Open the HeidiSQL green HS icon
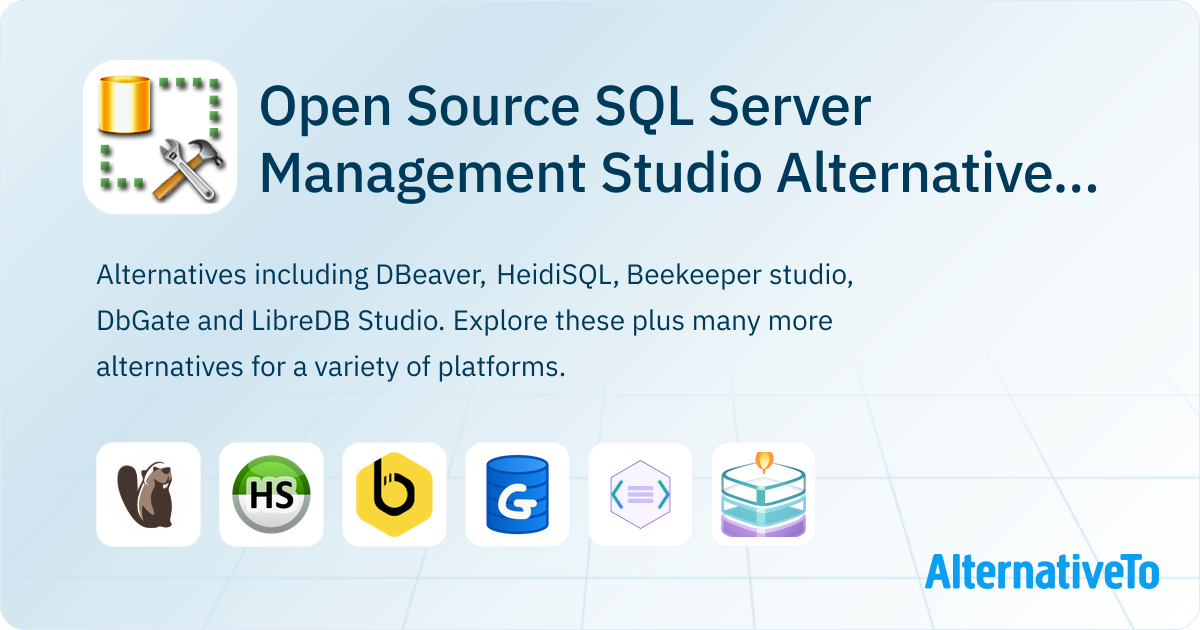The width and height of the screenshot is (1200, 630). 271,494
